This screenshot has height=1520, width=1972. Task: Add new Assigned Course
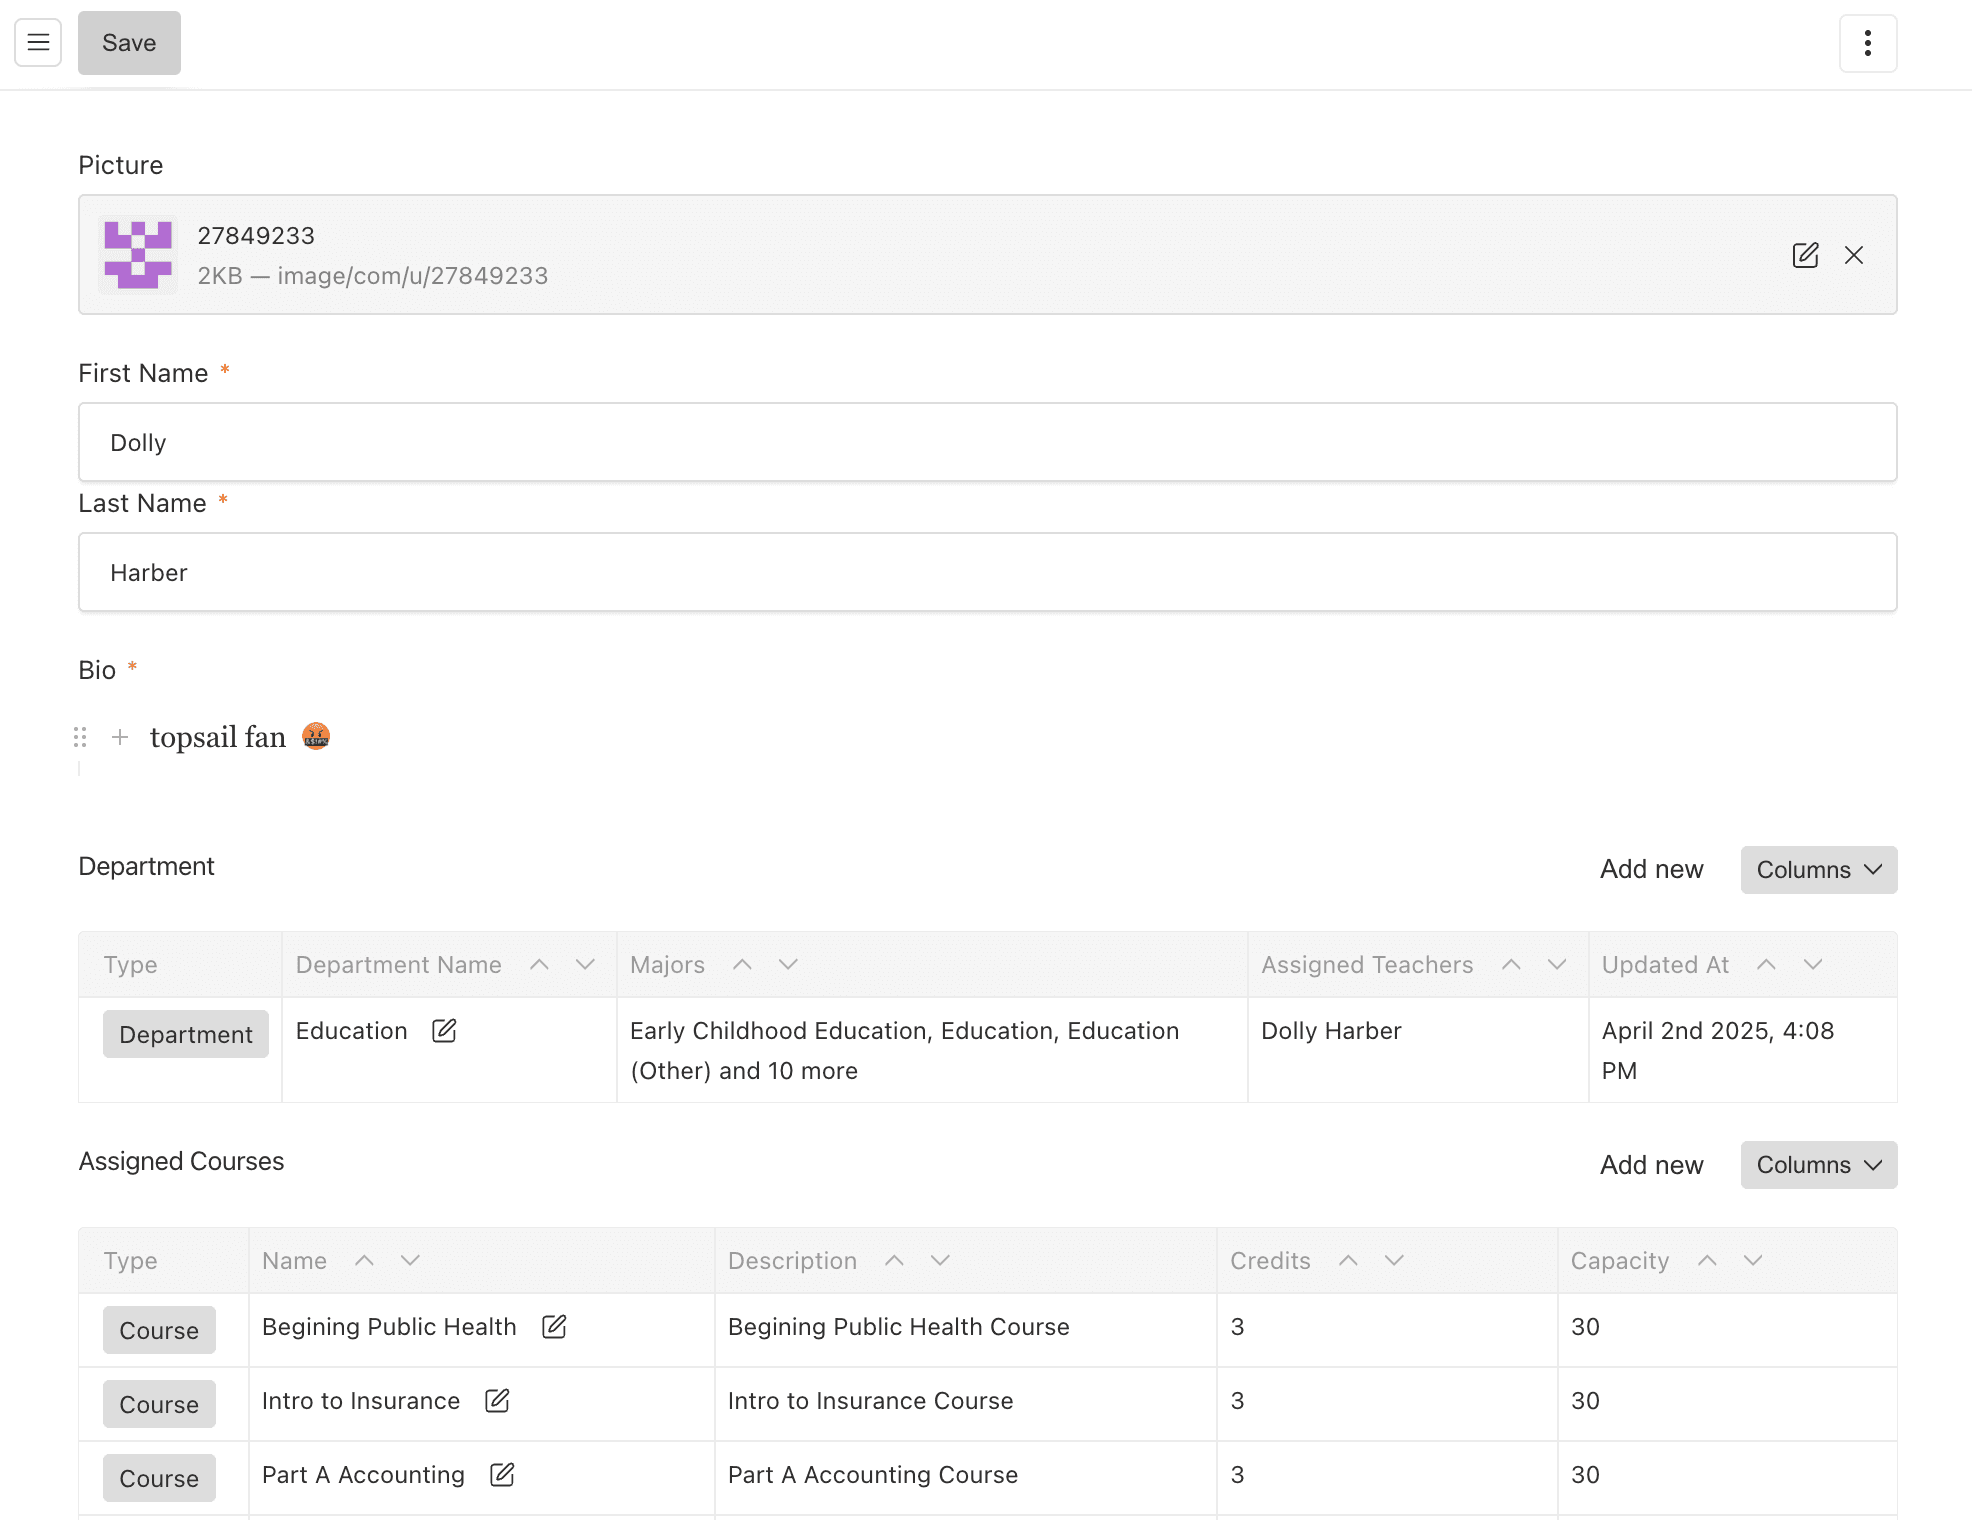coord(1651,1165)
